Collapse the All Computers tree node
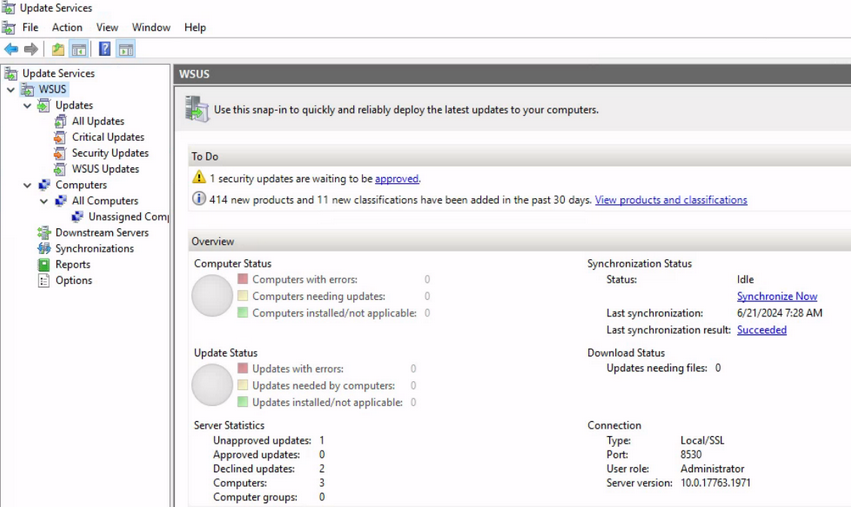Image resolution: width=851 pixels, height=507 pixels. (44, 201)
